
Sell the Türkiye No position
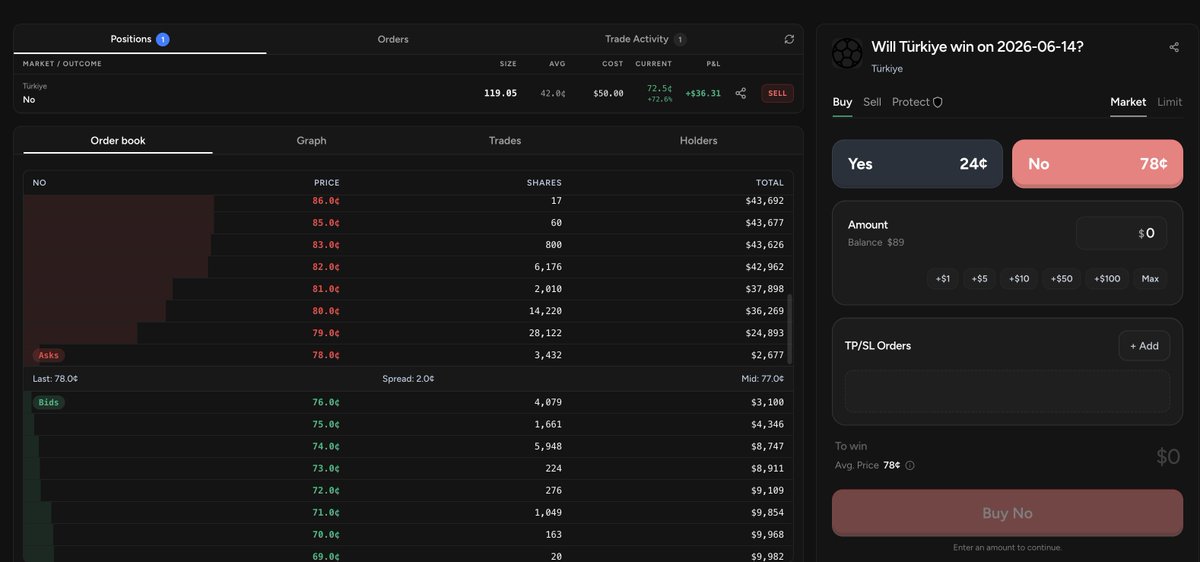pyautogui.click(x=777, y=93)
